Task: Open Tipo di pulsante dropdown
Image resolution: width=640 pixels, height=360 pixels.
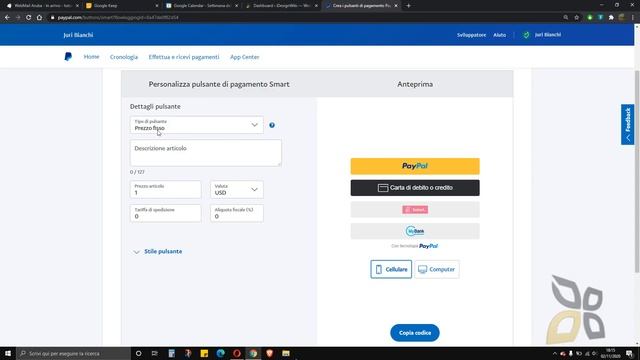Action: tap(196, 125)
